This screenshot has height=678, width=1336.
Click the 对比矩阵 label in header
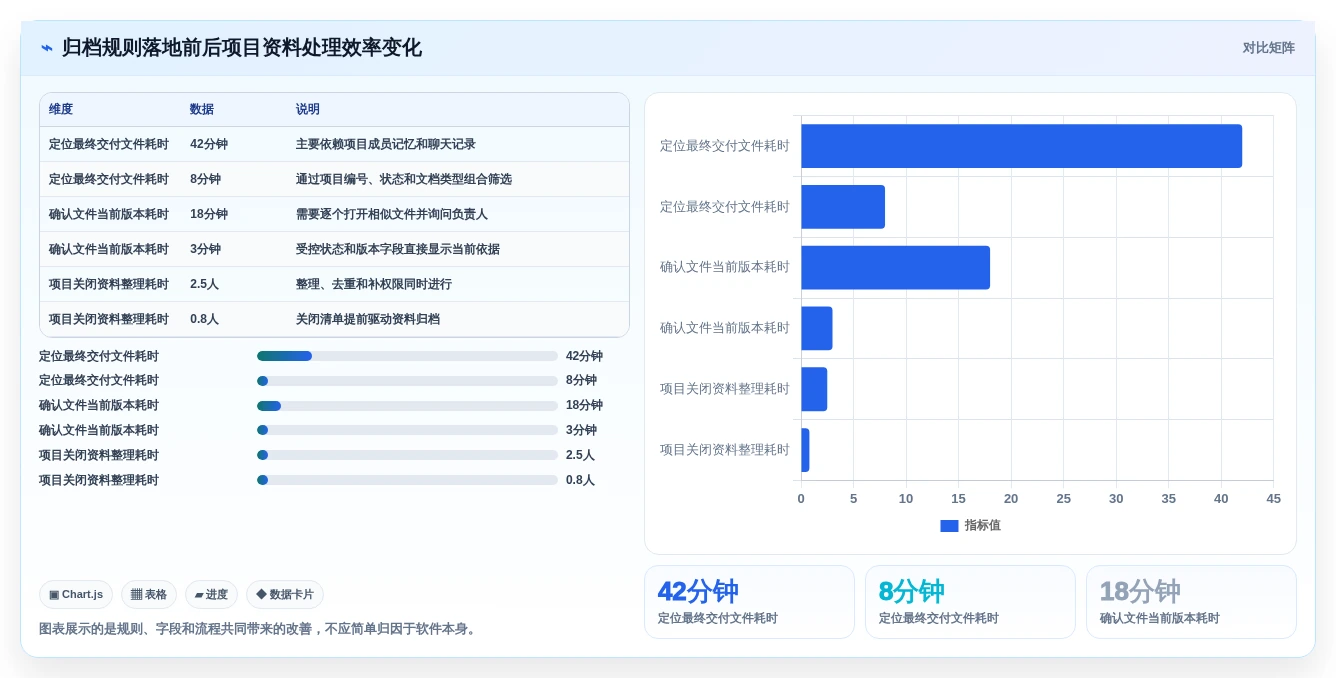(1268, 48)
